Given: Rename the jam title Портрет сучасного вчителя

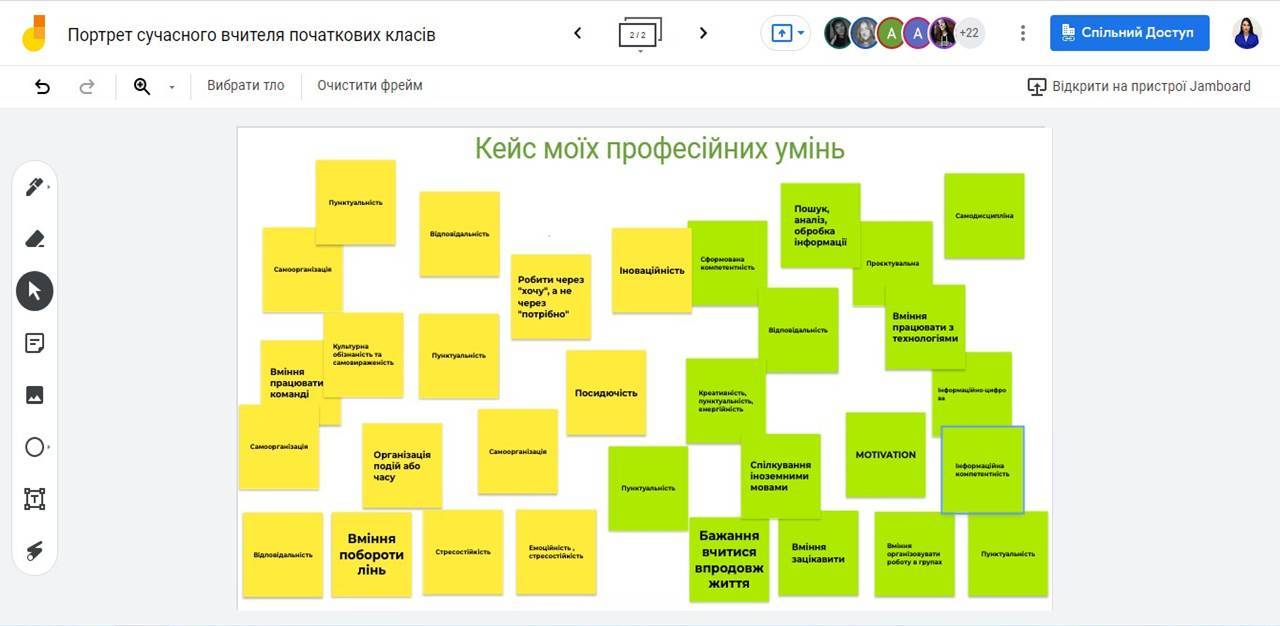Looking at the screenshot, I should click(251, 35).
